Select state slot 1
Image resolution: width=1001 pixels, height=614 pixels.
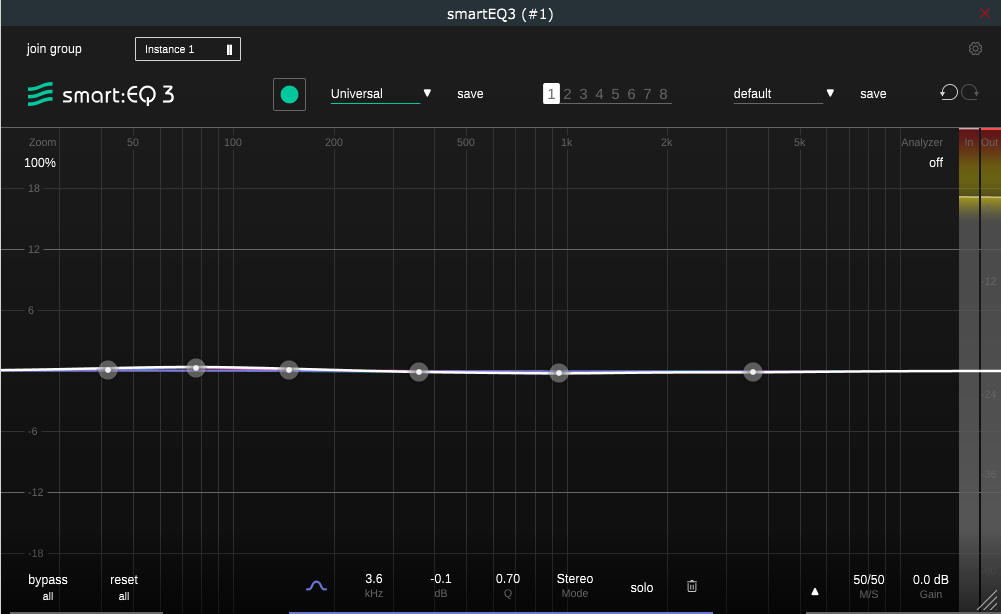click(551, 94)
